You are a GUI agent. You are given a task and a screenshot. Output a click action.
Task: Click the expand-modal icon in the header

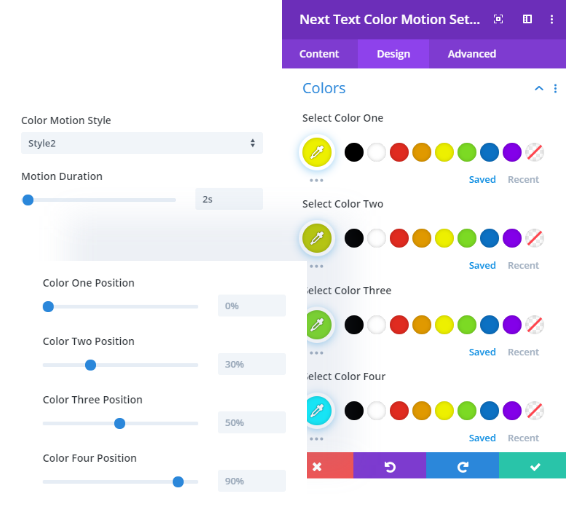[498, 19]
